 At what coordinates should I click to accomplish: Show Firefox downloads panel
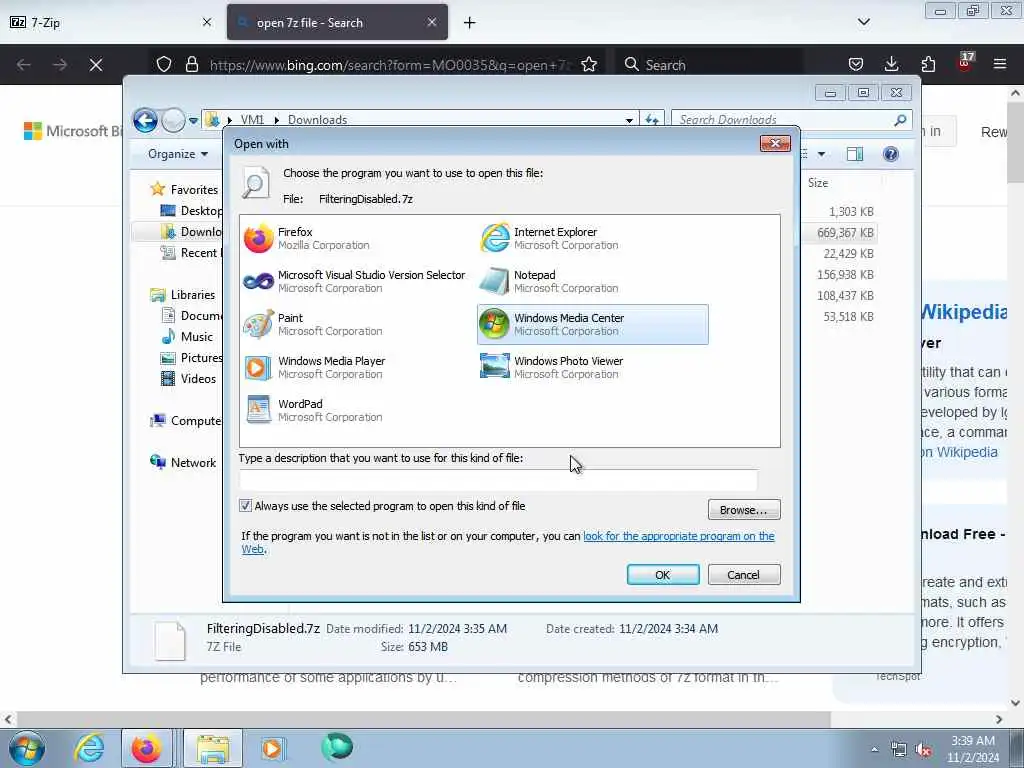[891, 64]
